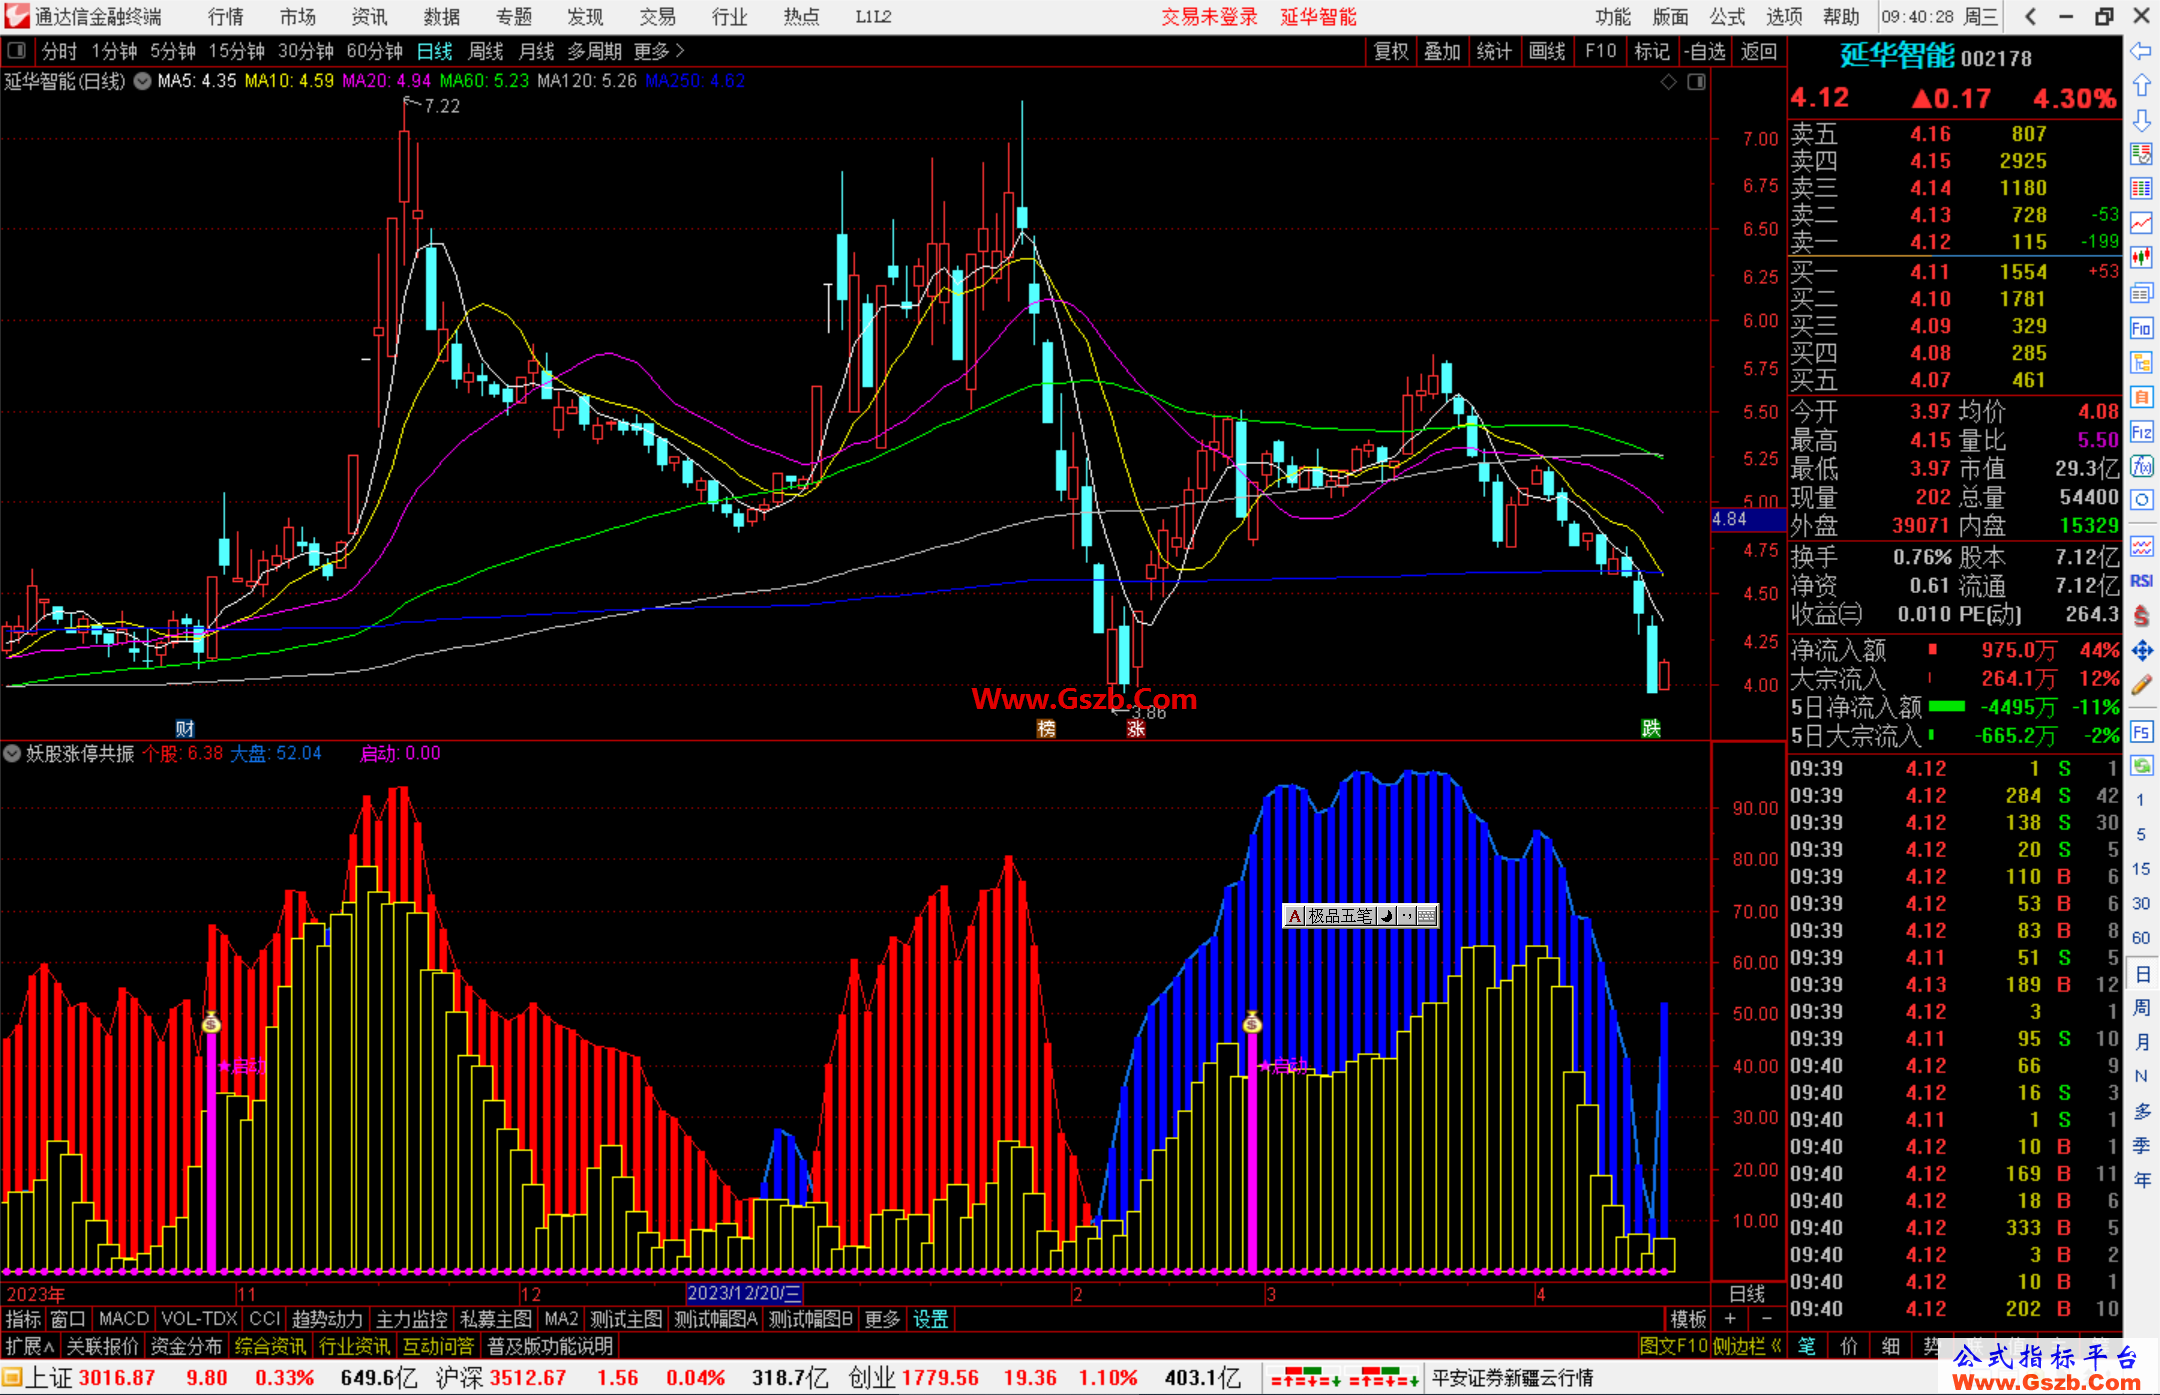Open the MA indicator dropdown next to 延华智能(日线)
Image resolution: width=2160 pixels, height=1395 pixels.
[x=143, y=82]
